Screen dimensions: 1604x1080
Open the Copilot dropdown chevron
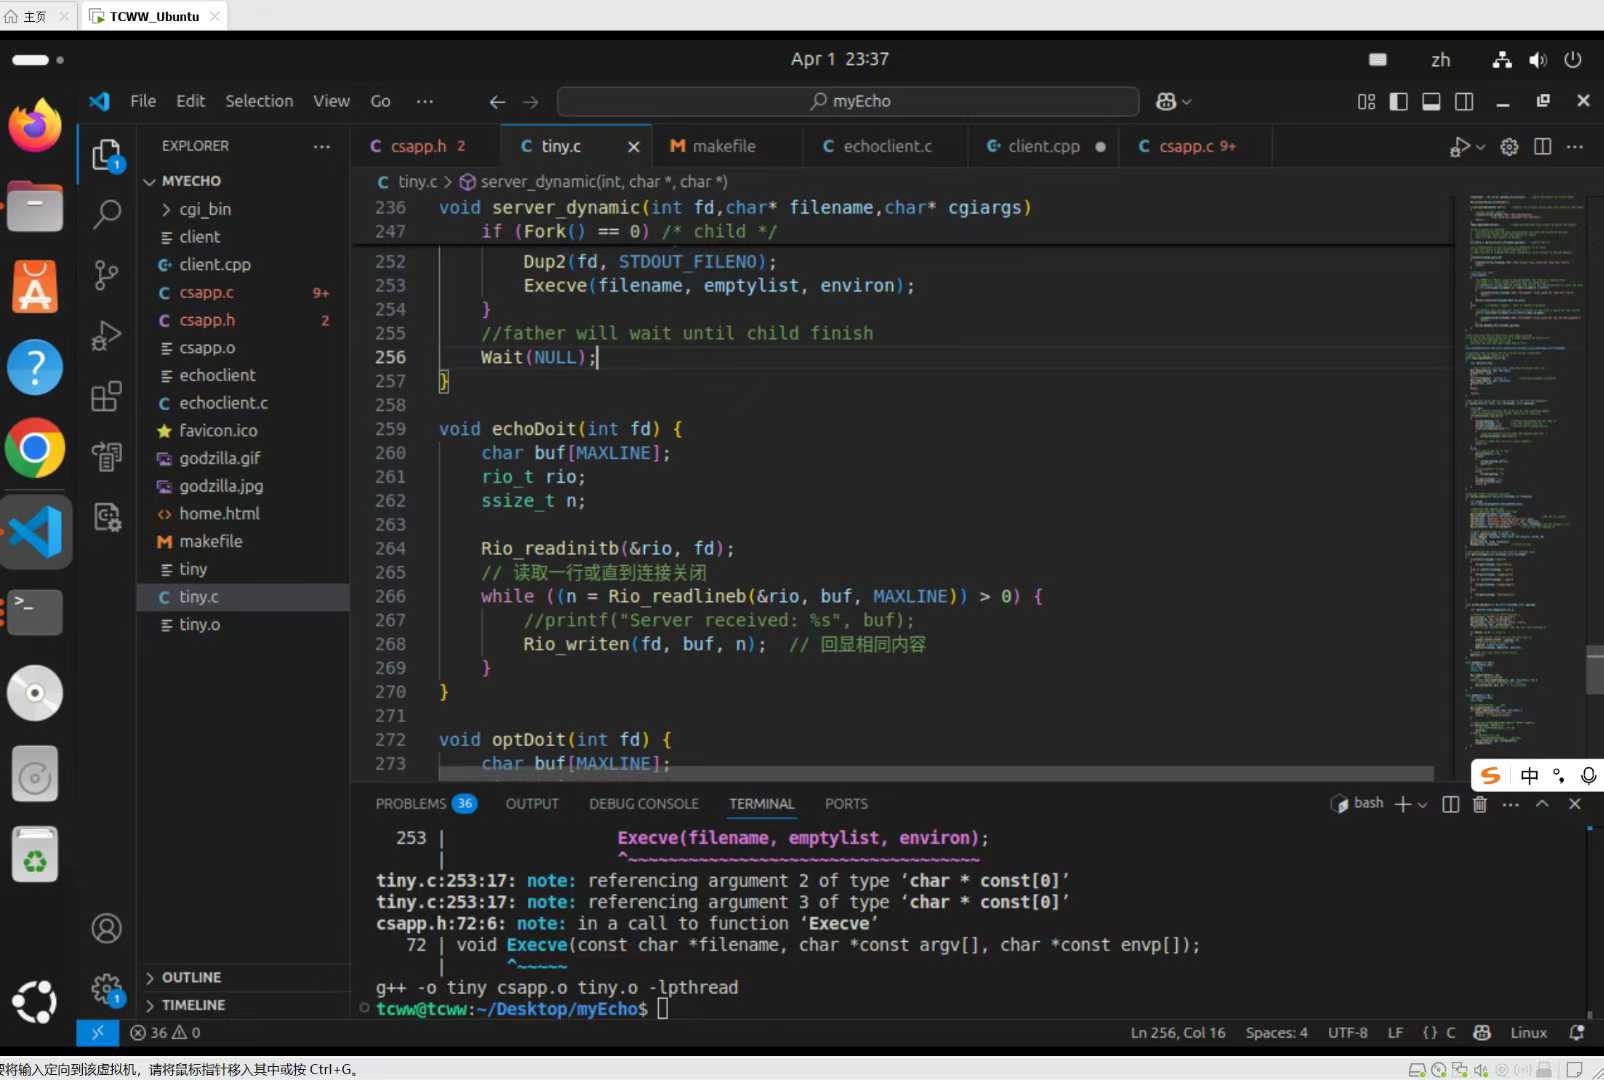(x=1187, y=102)
